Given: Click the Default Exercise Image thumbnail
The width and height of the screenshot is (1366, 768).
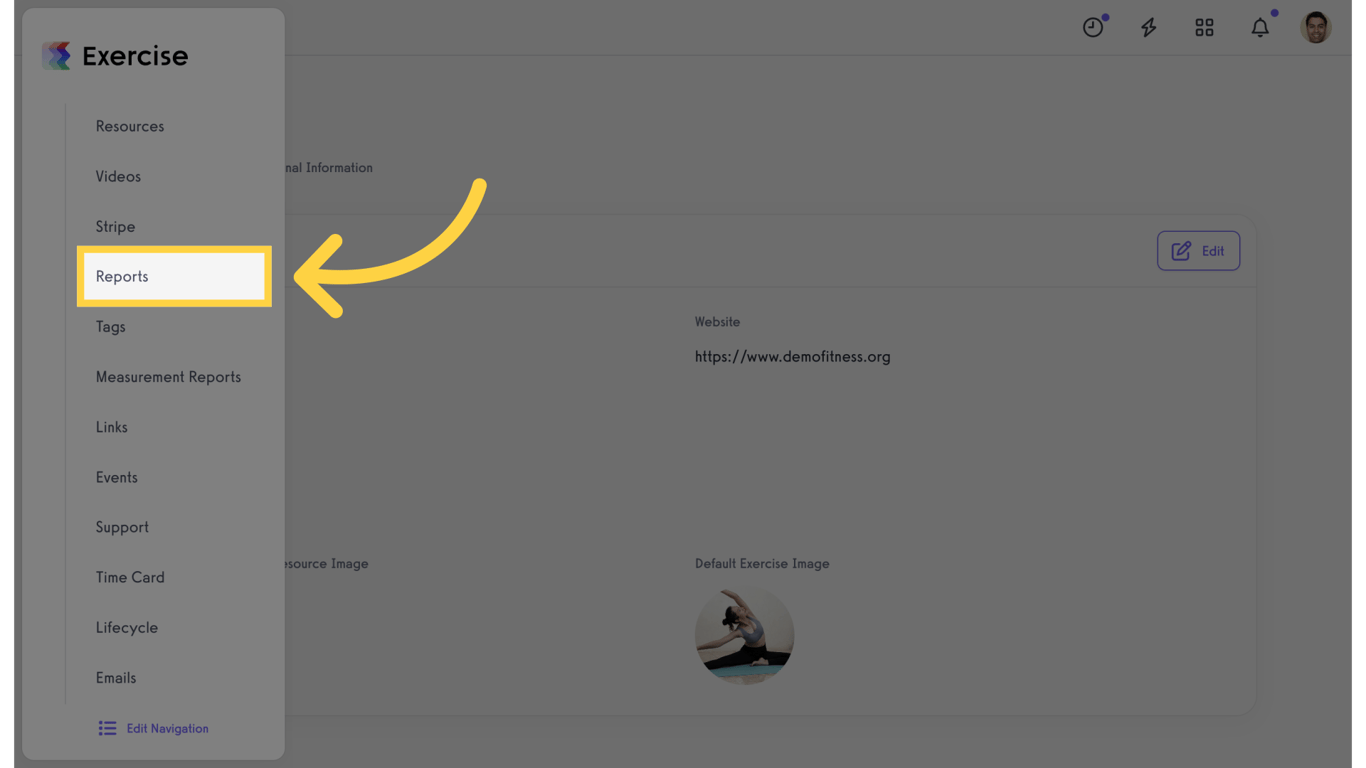Looking at the screenshot, I should tap(744, 635).
